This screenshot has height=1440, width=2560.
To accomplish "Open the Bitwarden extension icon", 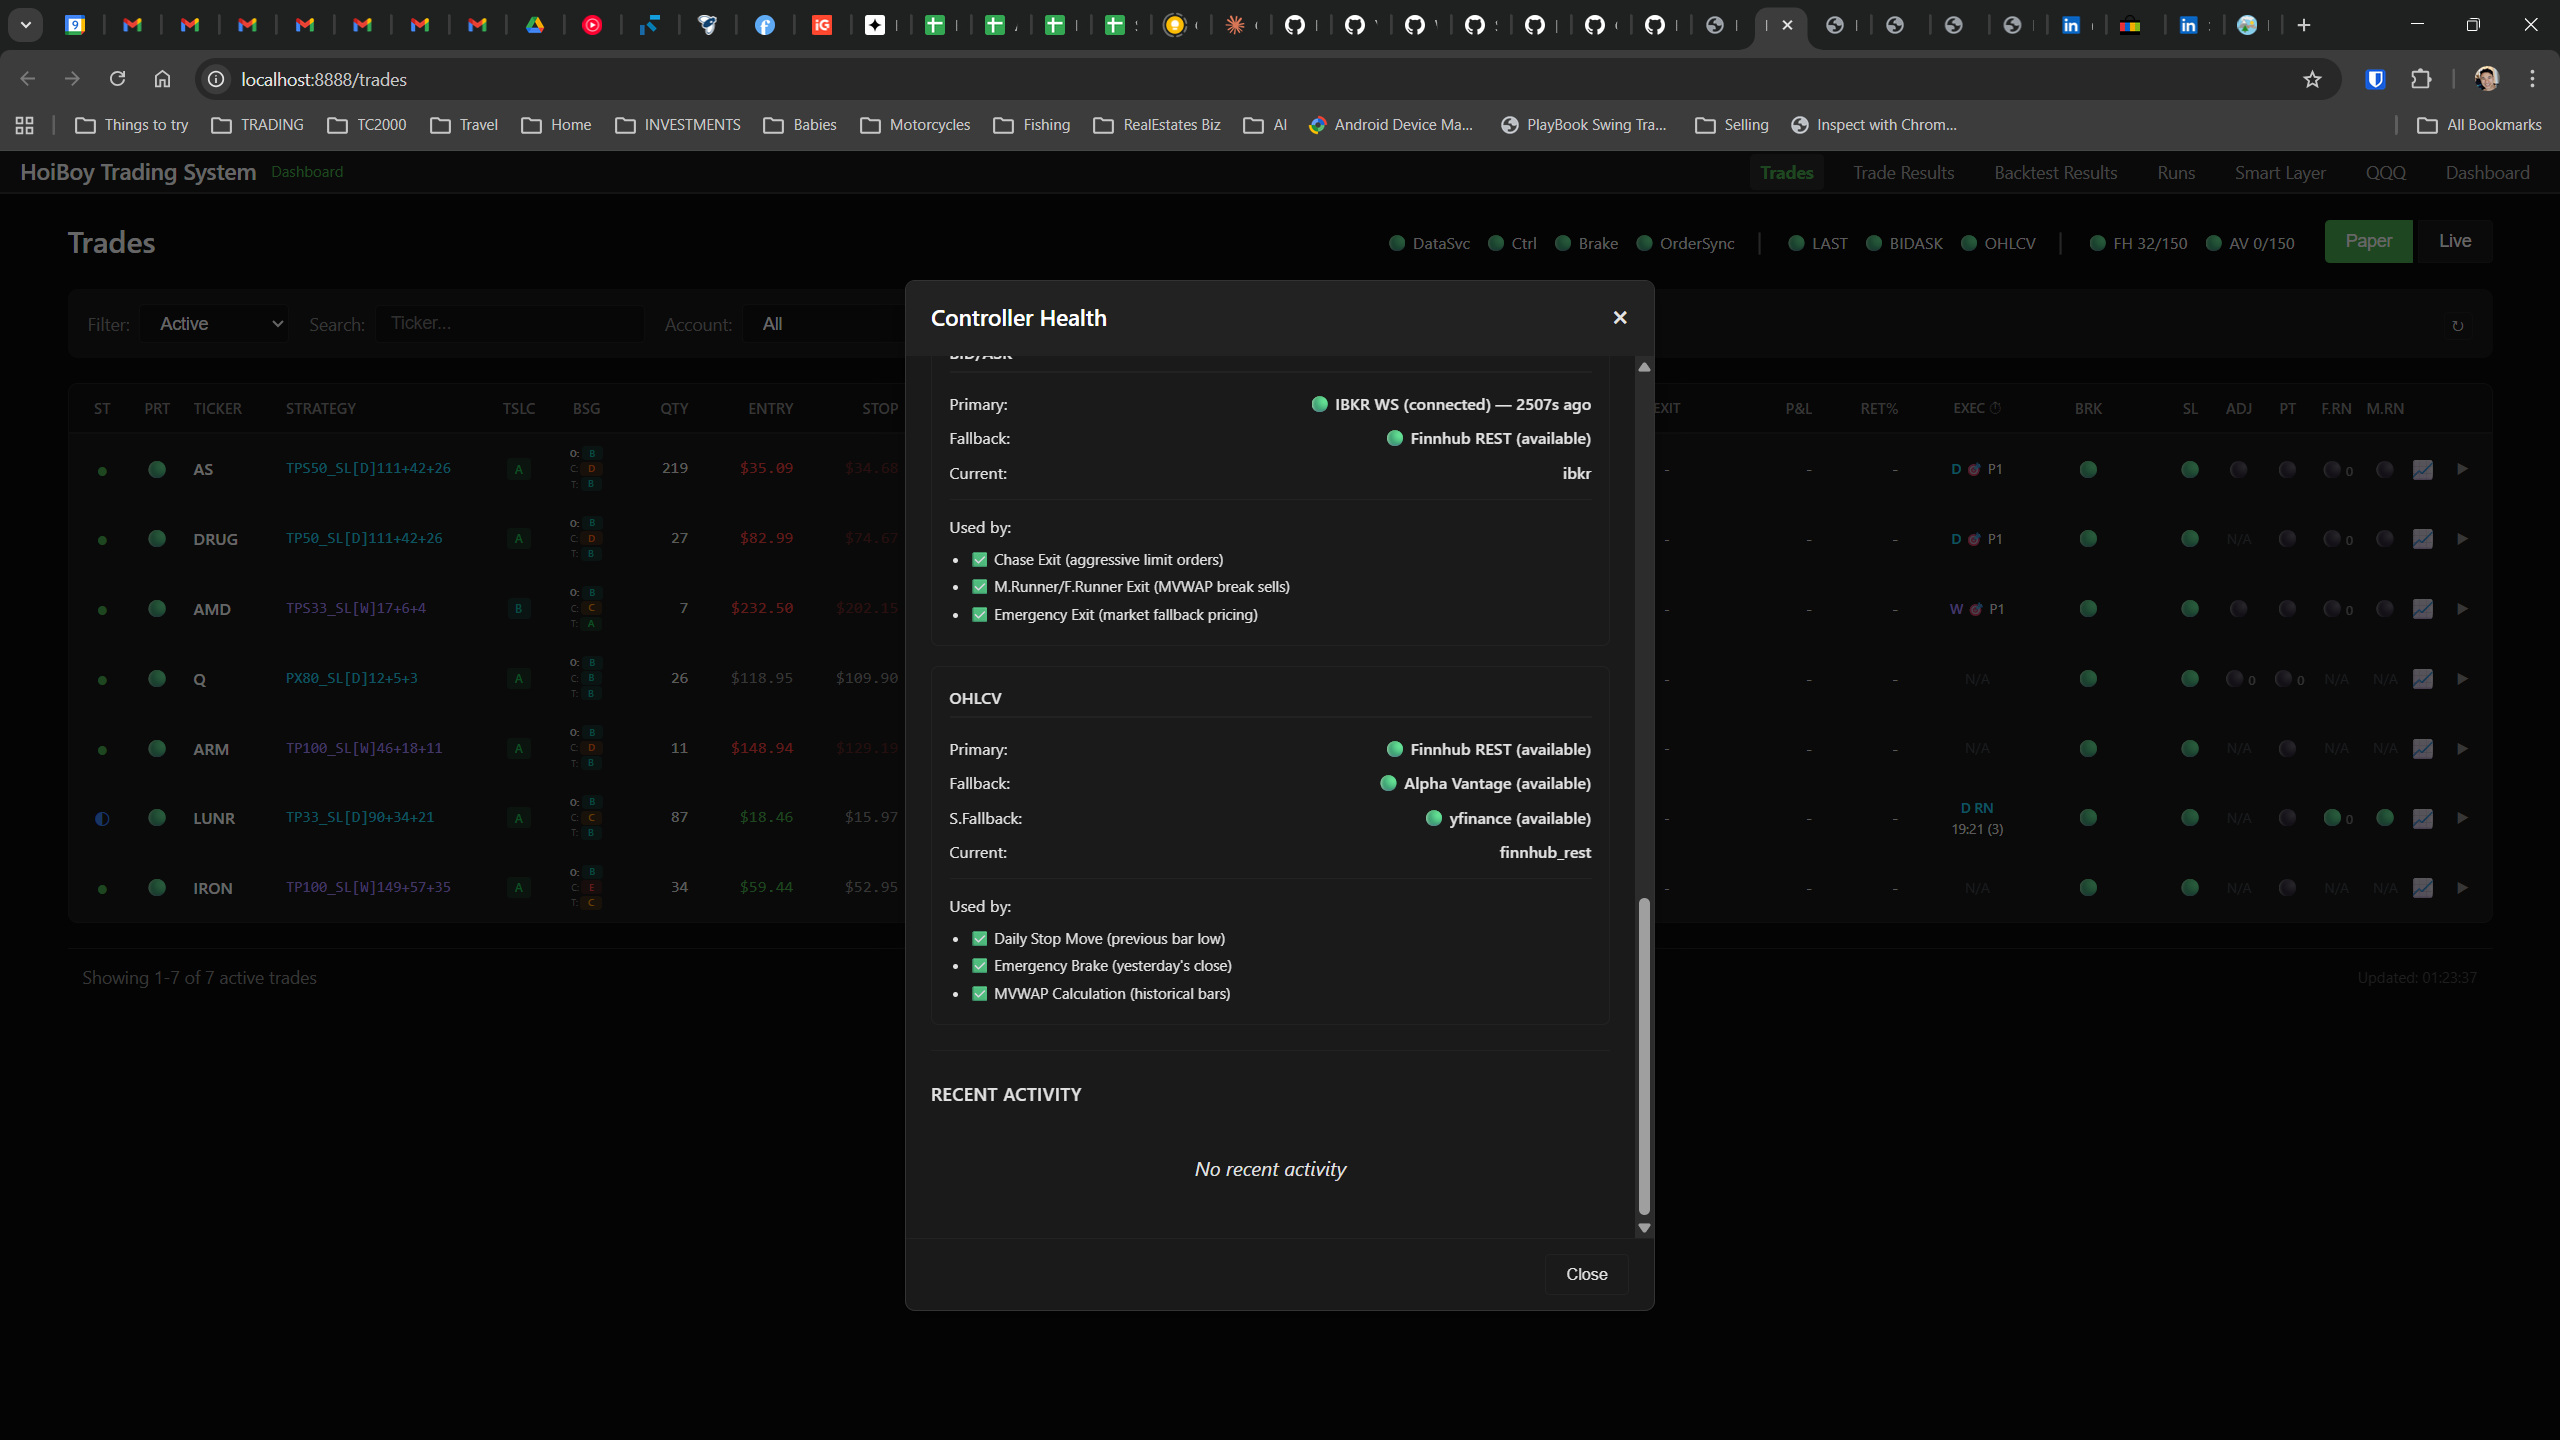I will coord(2376,79).
